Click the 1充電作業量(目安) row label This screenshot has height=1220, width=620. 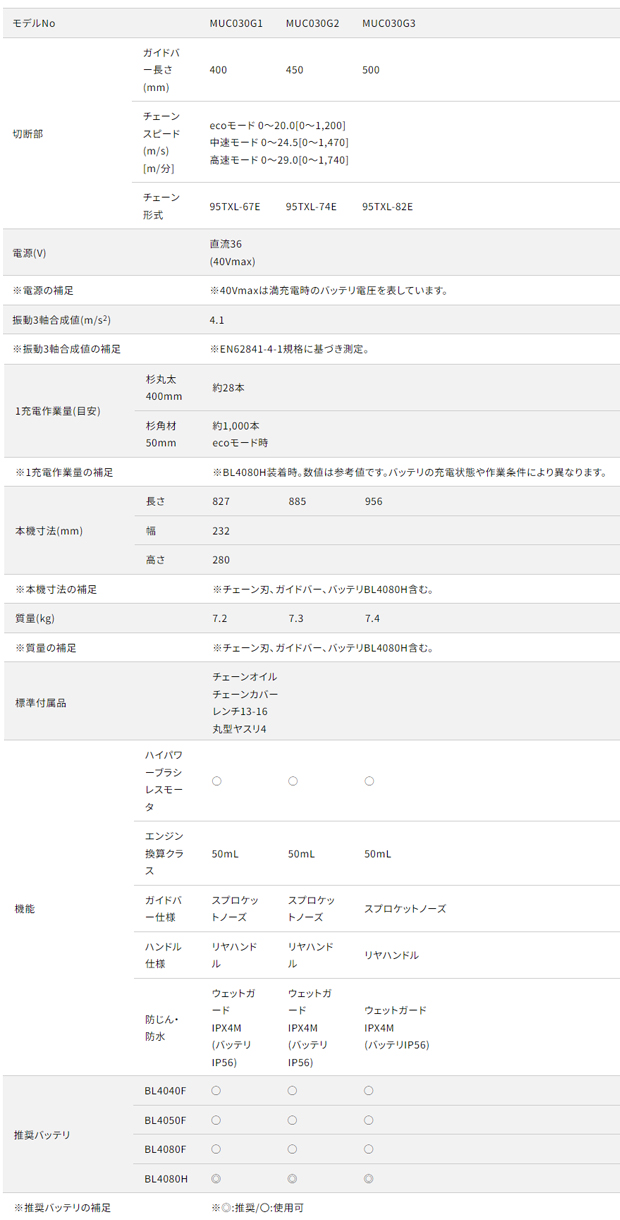coord(58,410)
